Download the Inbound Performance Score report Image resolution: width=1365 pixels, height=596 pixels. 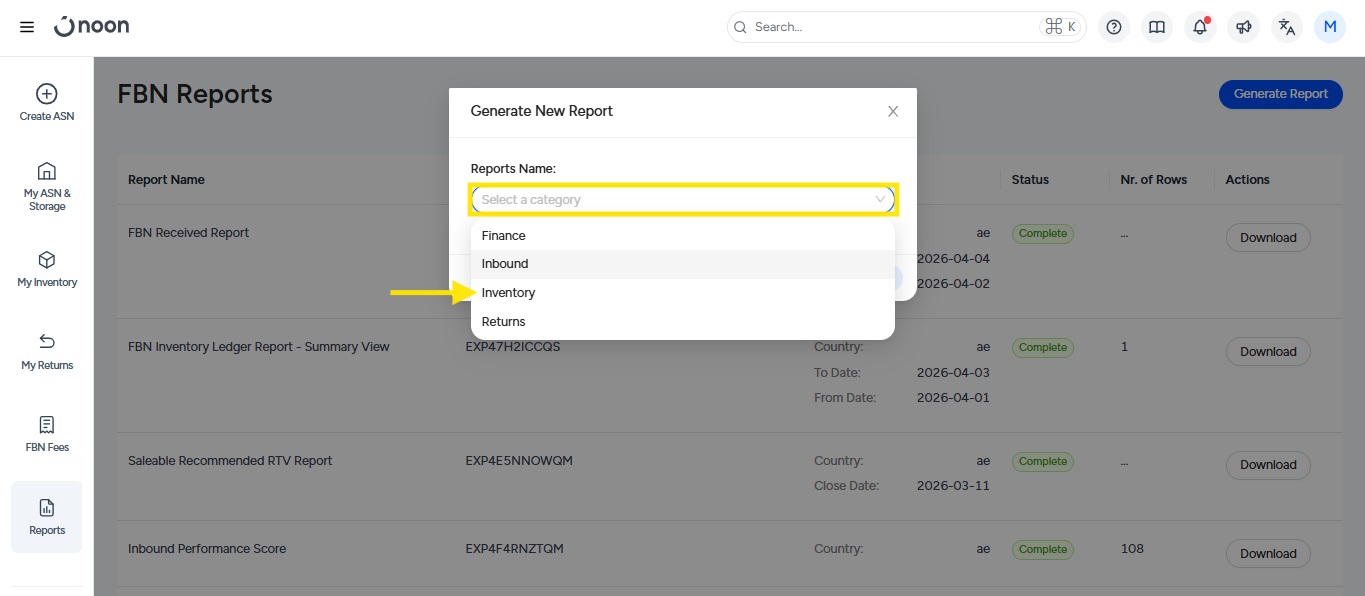(x=1267, y=553)
